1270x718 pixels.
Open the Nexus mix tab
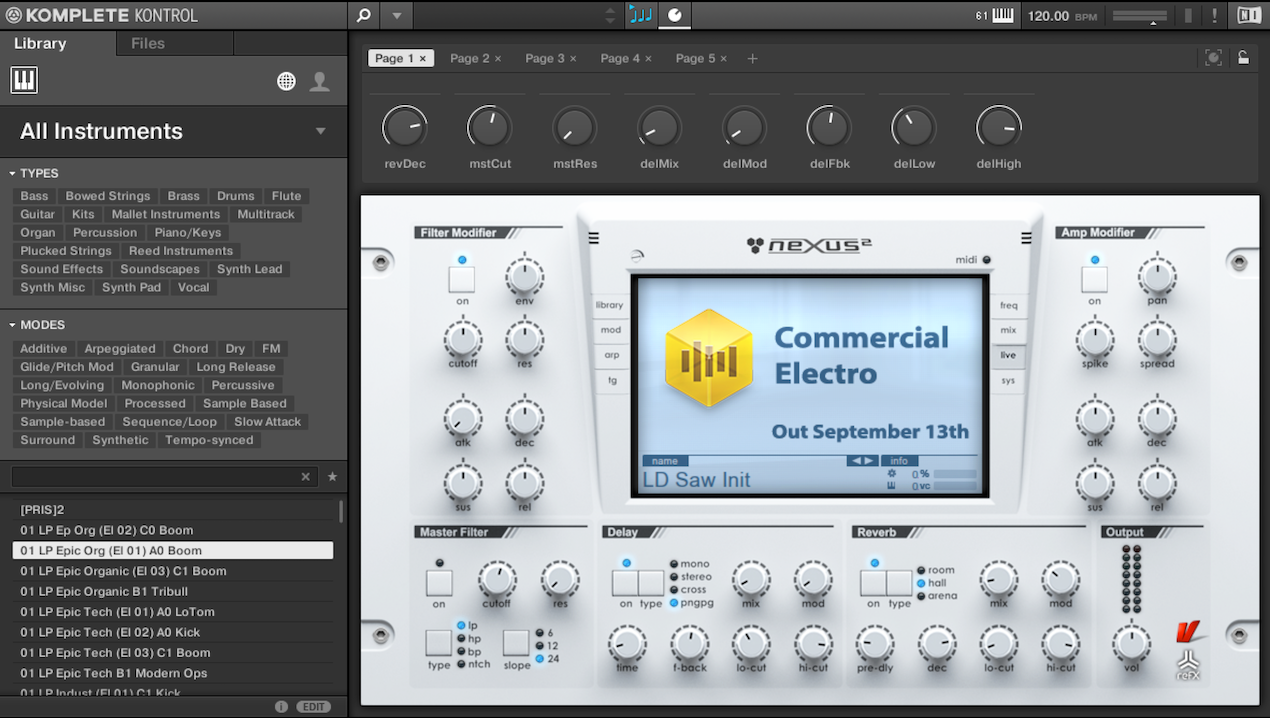[x=1008, y=330]
